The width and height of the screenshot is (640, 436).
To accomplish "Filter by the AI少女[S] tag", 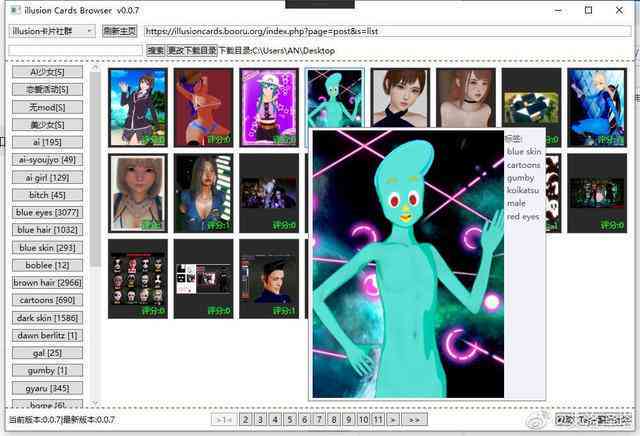I will pos(47,72).
